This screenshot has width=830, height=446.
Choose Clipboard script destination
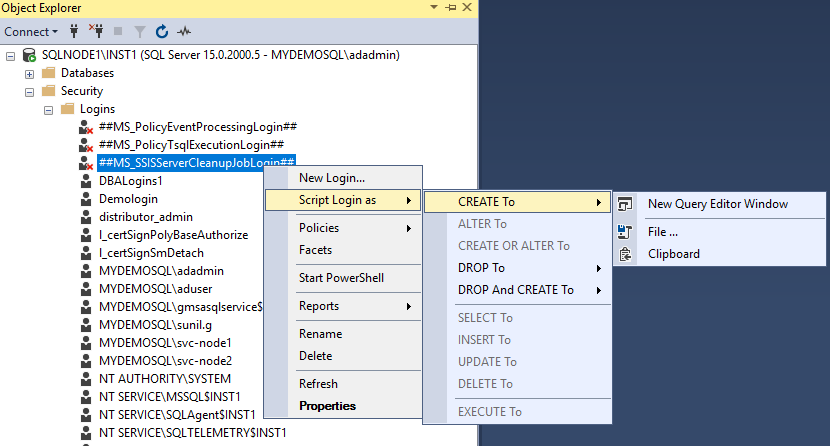click(719, 254)
